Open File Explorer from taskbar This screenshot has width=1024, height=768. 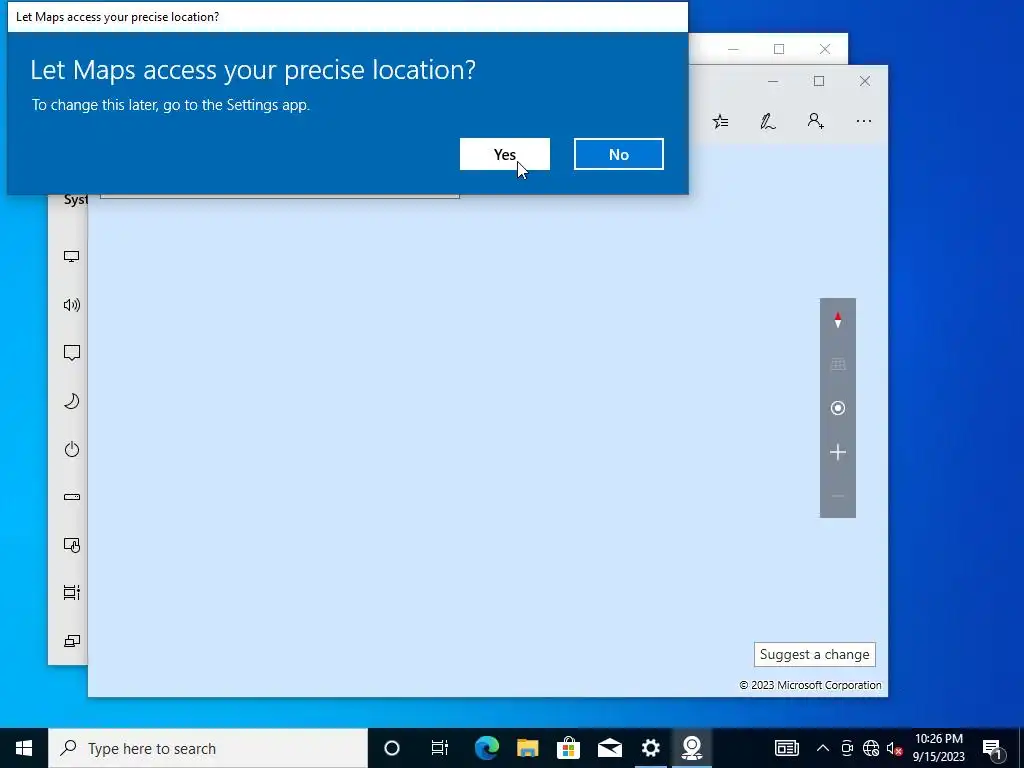[x=528, y=748]
